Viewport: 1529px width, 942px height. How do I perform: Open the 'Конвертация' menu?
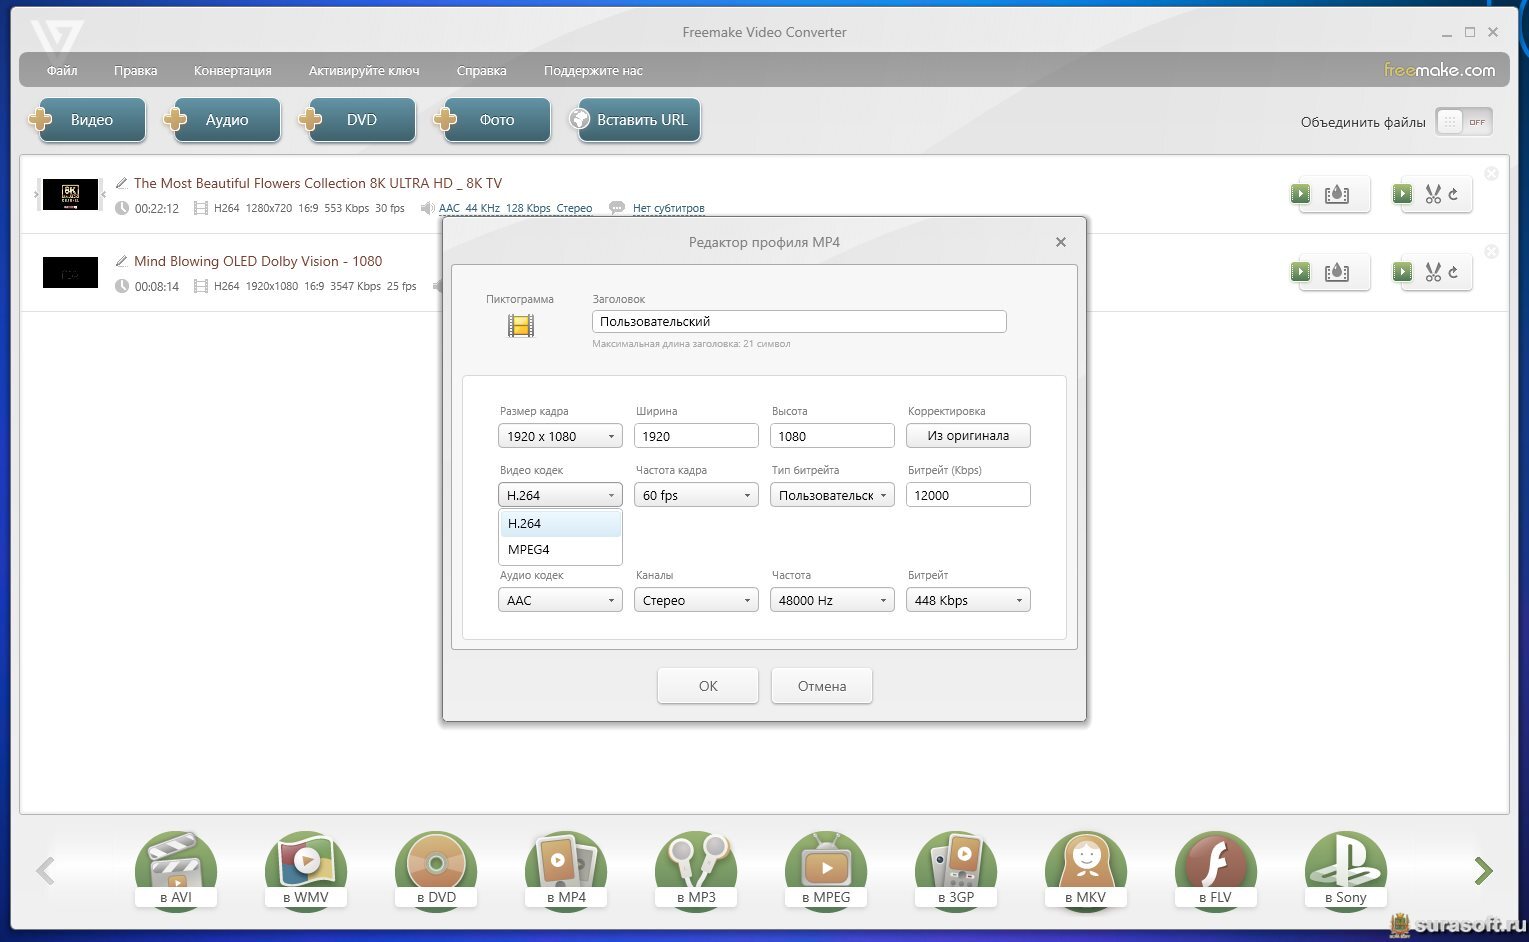click(232, 71)
